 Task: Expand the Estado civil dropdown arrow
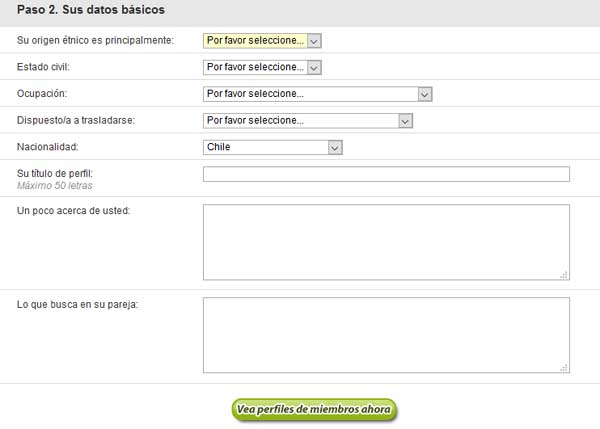tap(314, 68)
